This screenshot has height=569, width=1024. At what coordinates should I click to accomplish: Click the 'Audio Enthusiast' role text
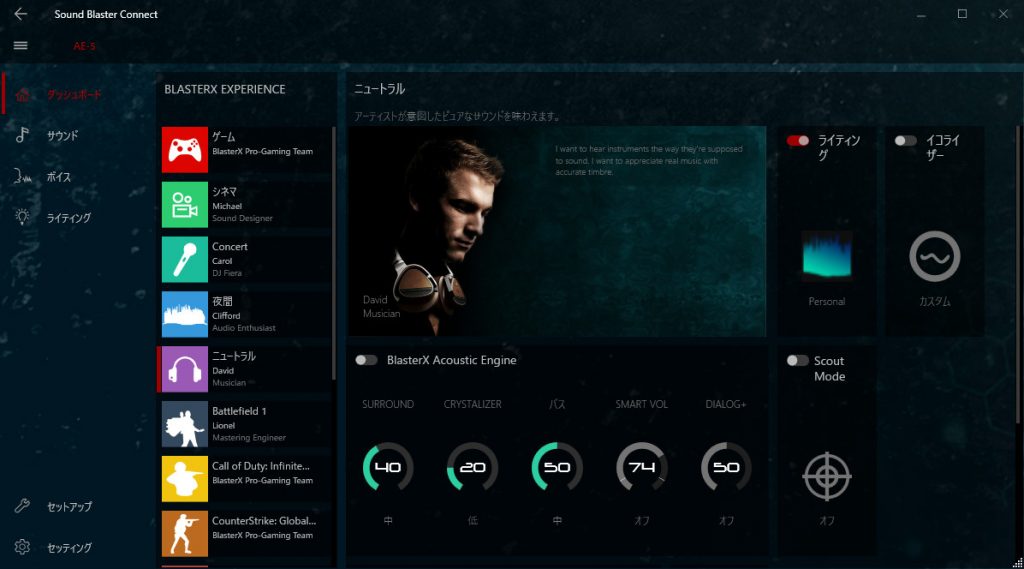point(244,328)
